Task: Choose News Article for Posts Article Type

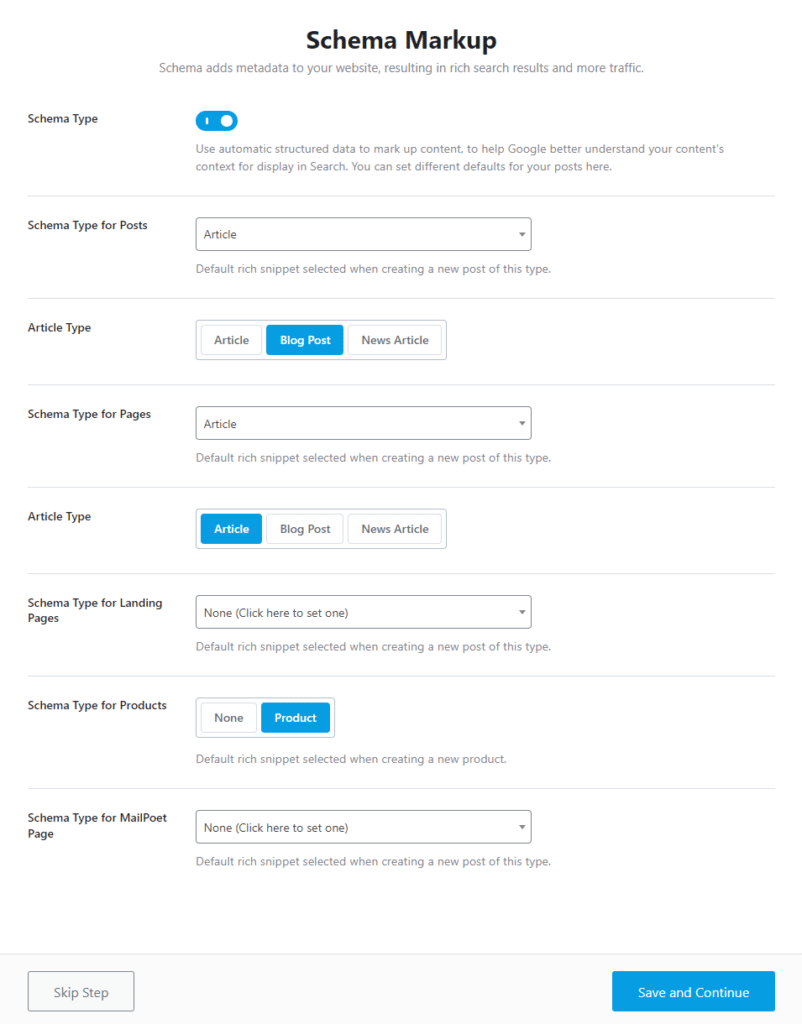Action: pos(395,340)
